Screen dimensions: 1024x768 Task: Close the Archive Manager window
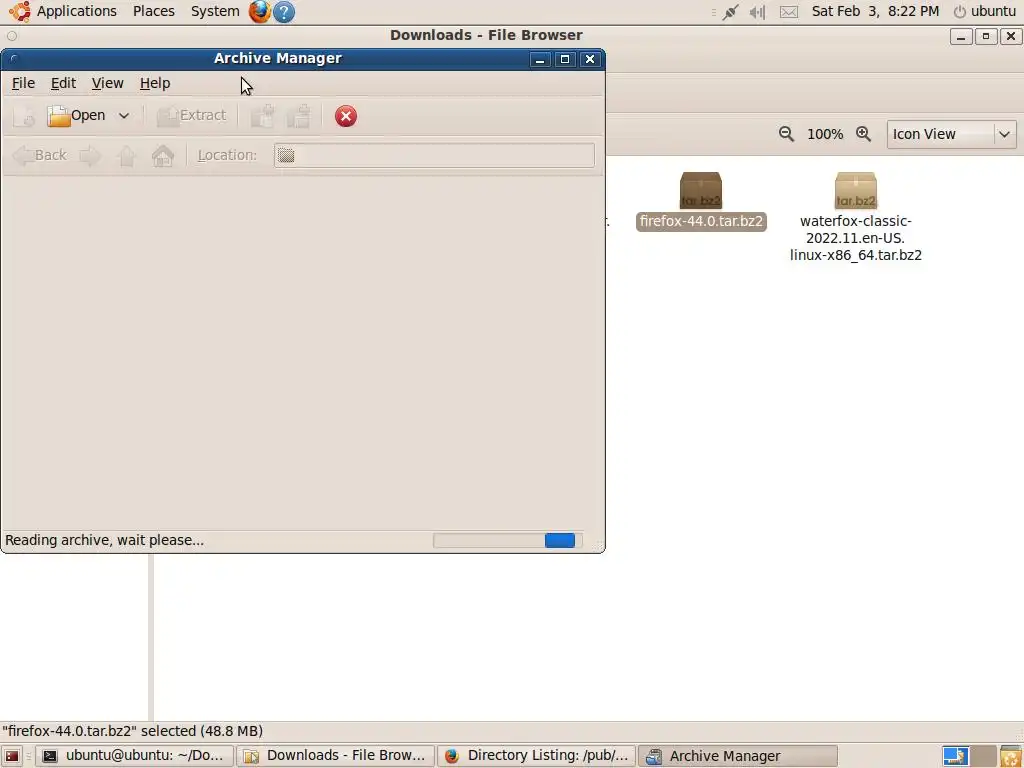pyautogui.click(x=590, y=59)
